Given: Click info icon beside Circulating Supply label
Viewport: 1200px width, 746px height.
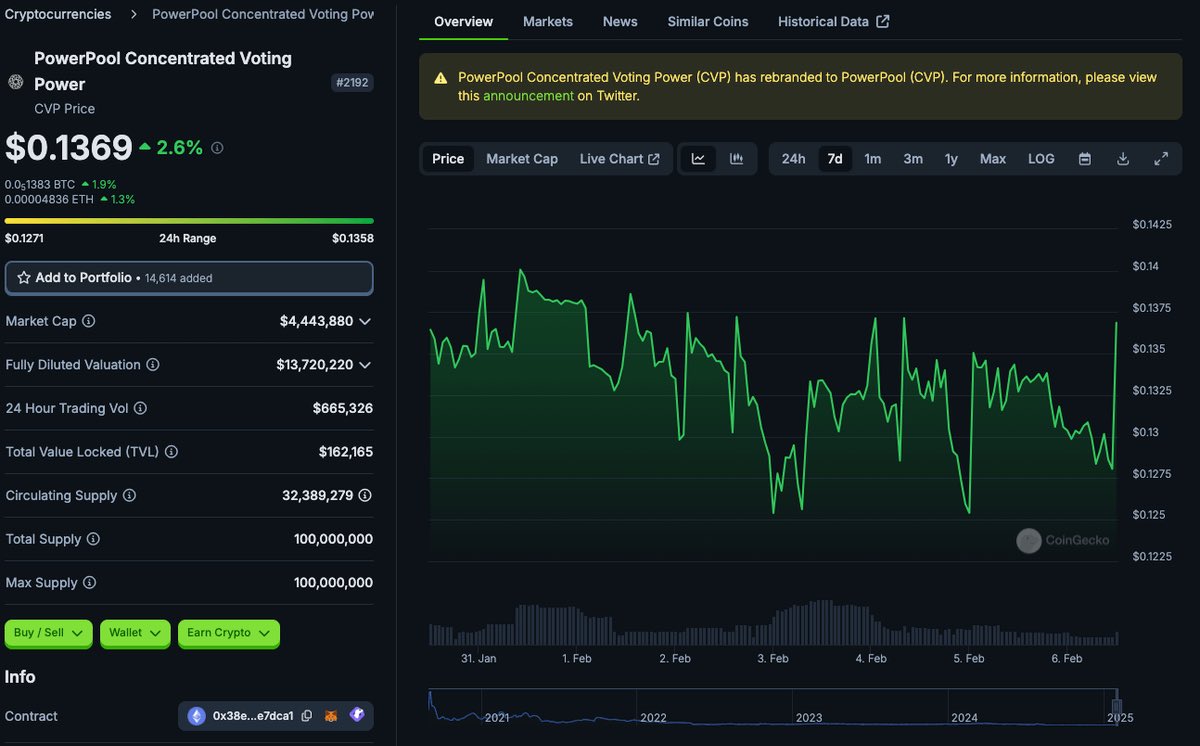Looking at the screenshot, I should pos(129,495).
